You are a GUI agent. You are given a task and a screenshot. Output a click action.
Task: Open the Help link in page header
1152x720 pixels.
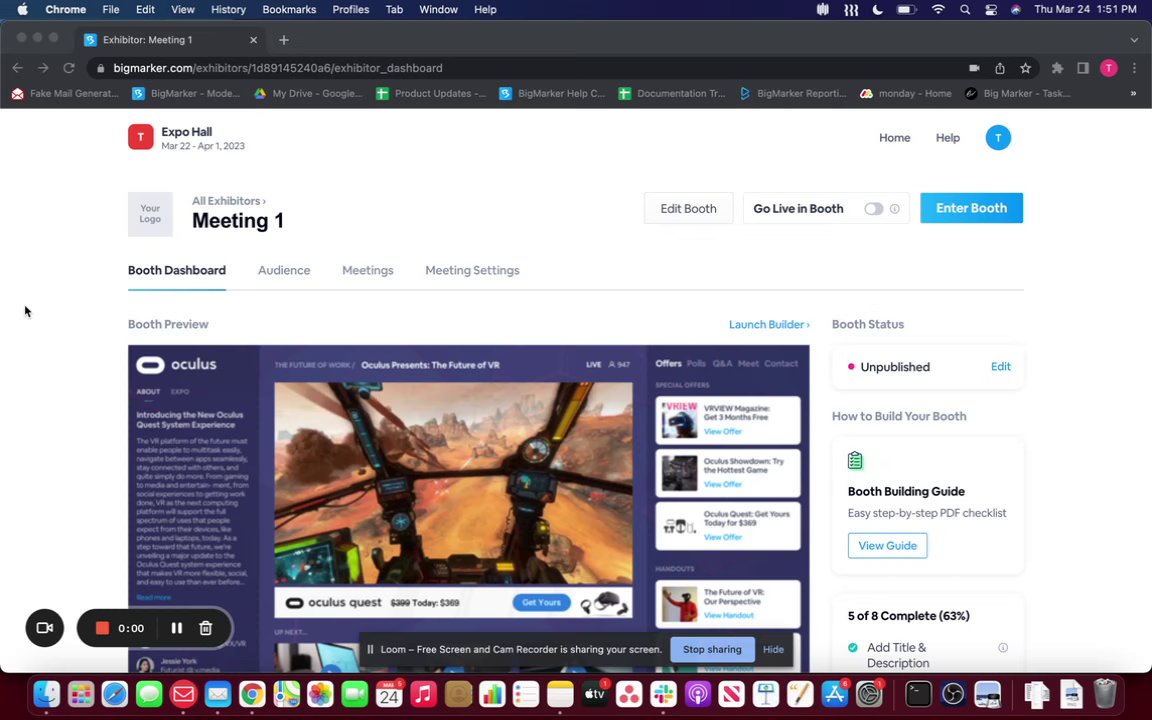(947, 137)
